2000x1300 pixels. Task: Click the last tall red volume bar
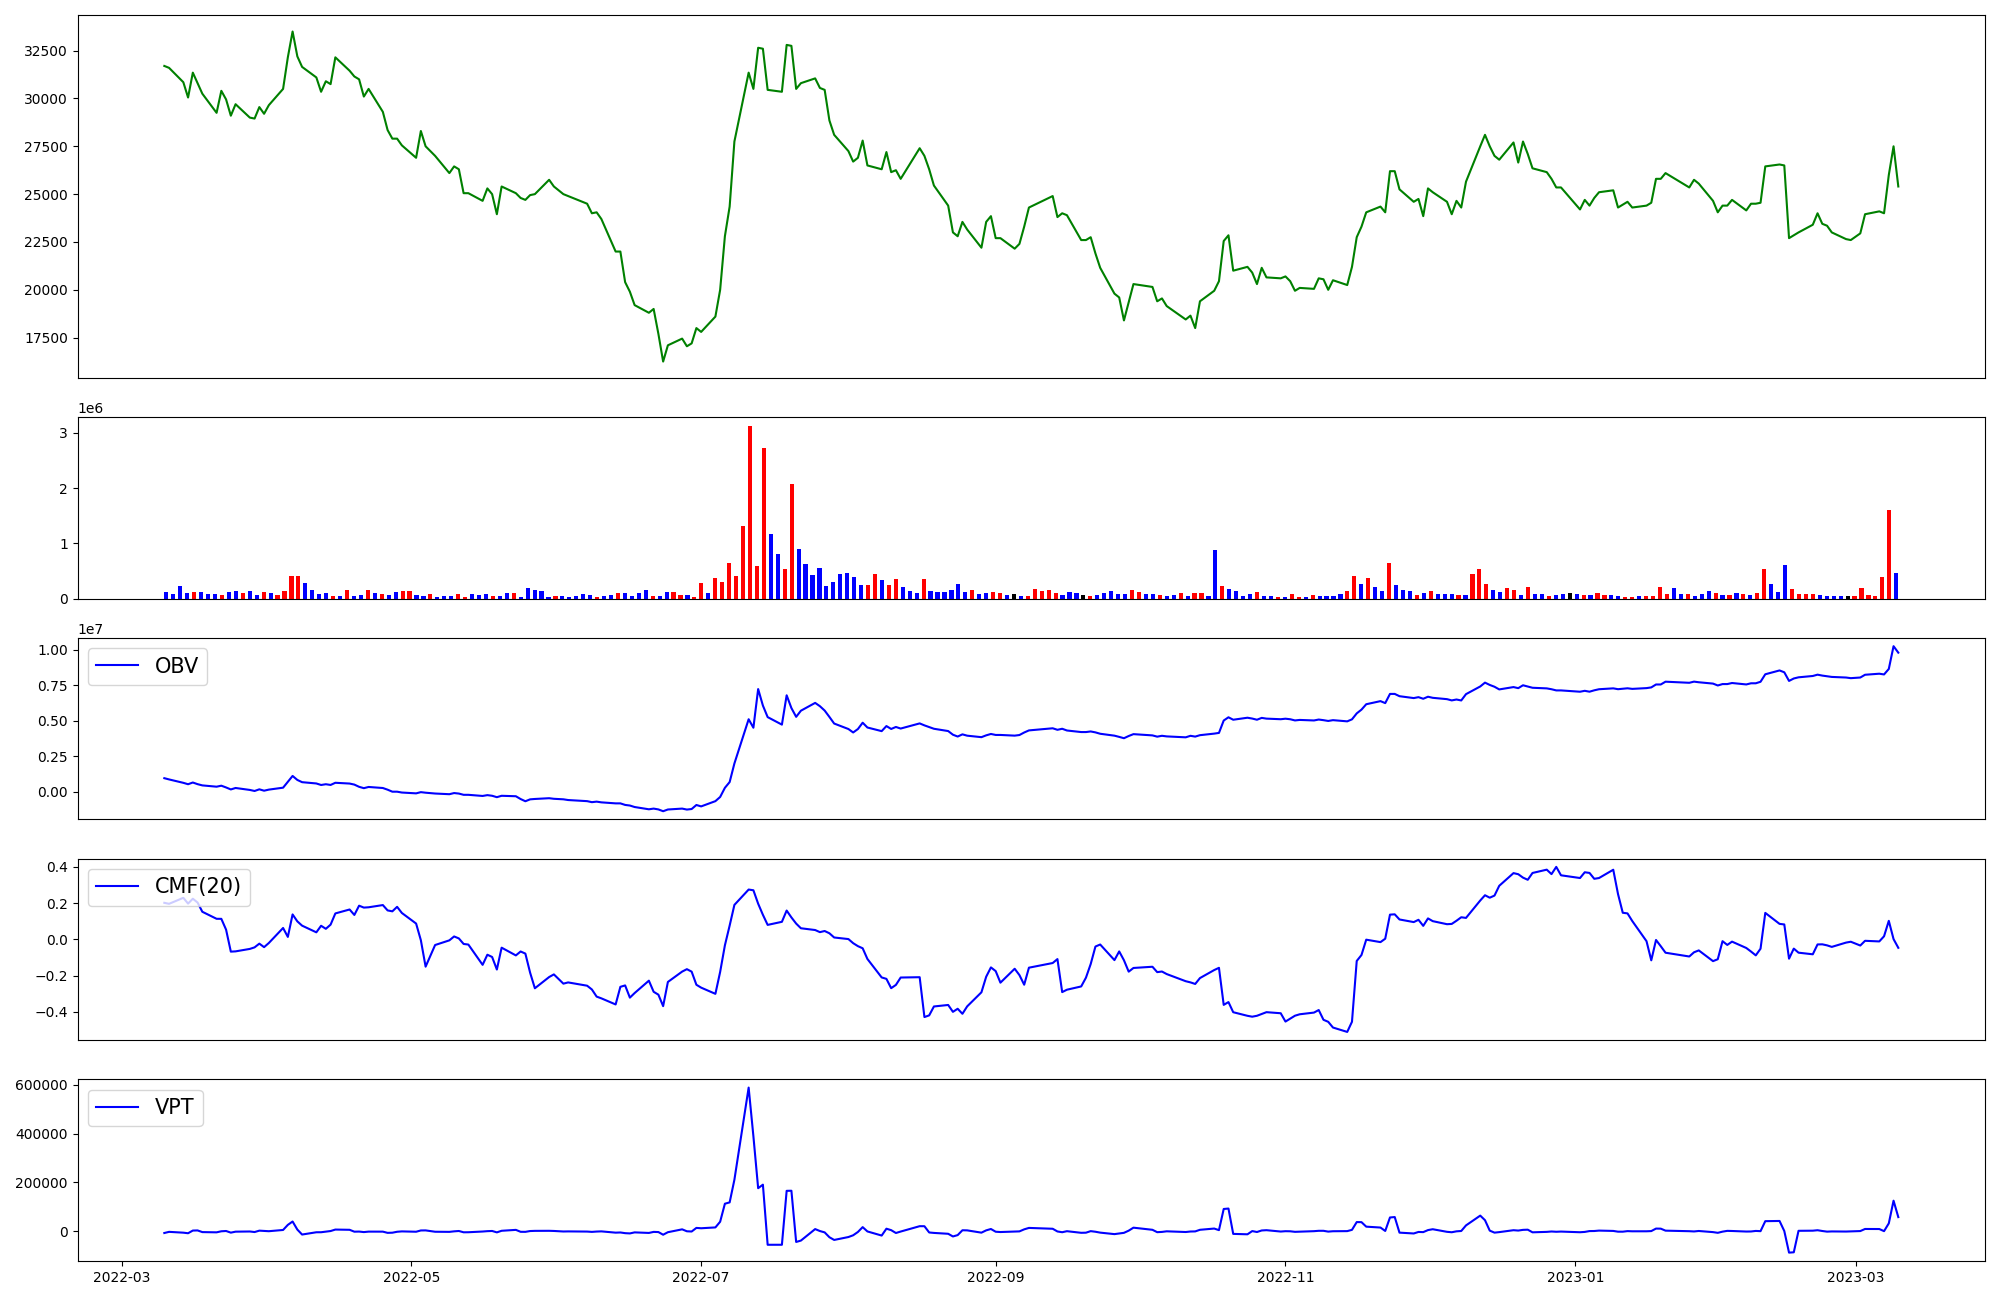point(1889,554)
